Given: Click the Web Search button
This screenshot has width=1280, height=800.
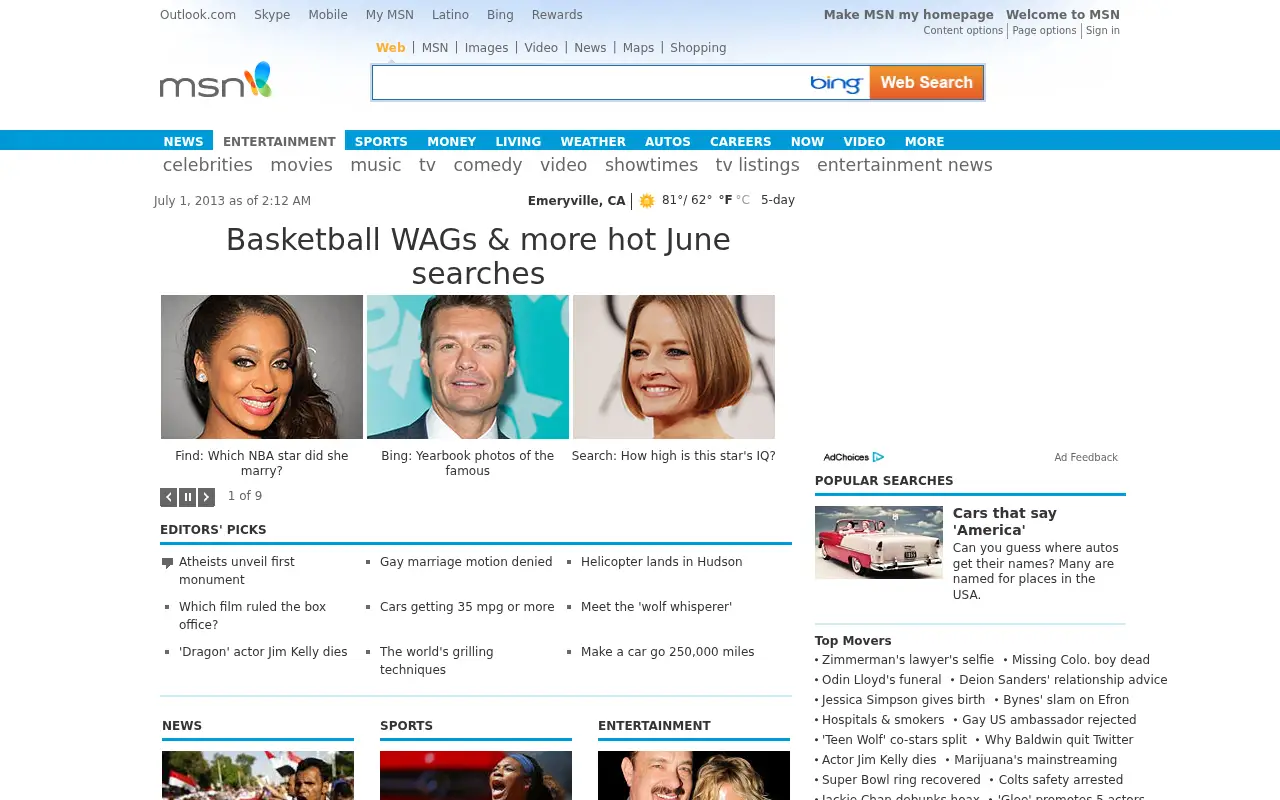Looking at the screenshot, I should click(926, 83).
